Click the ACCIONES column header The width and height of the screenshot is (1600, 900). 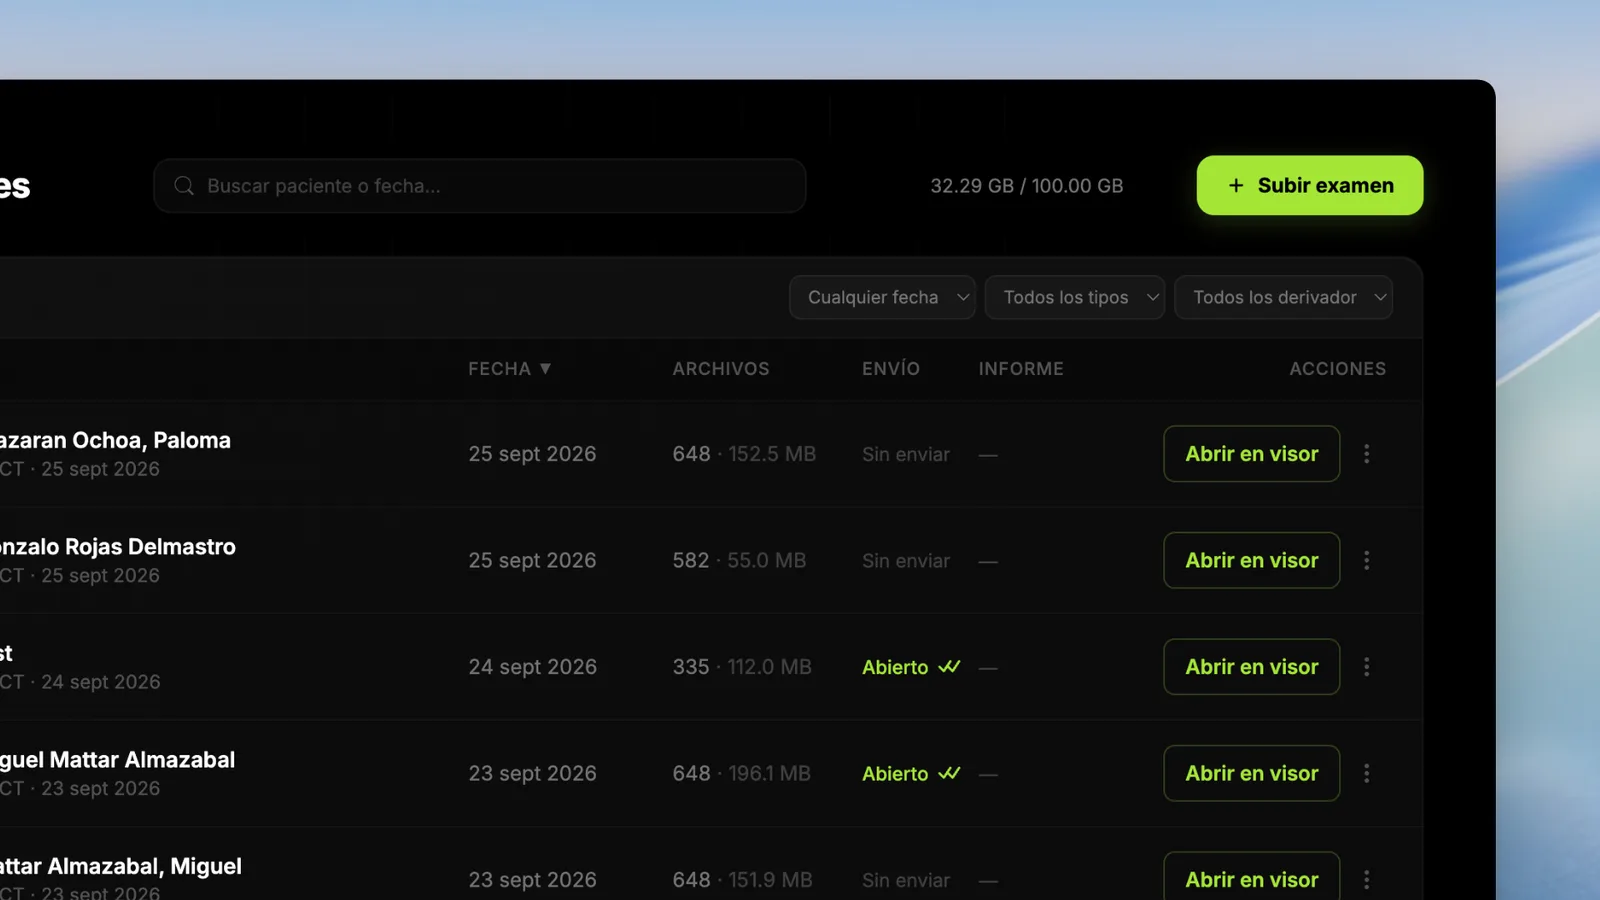pyautogui.click(x=1338, y=369)
